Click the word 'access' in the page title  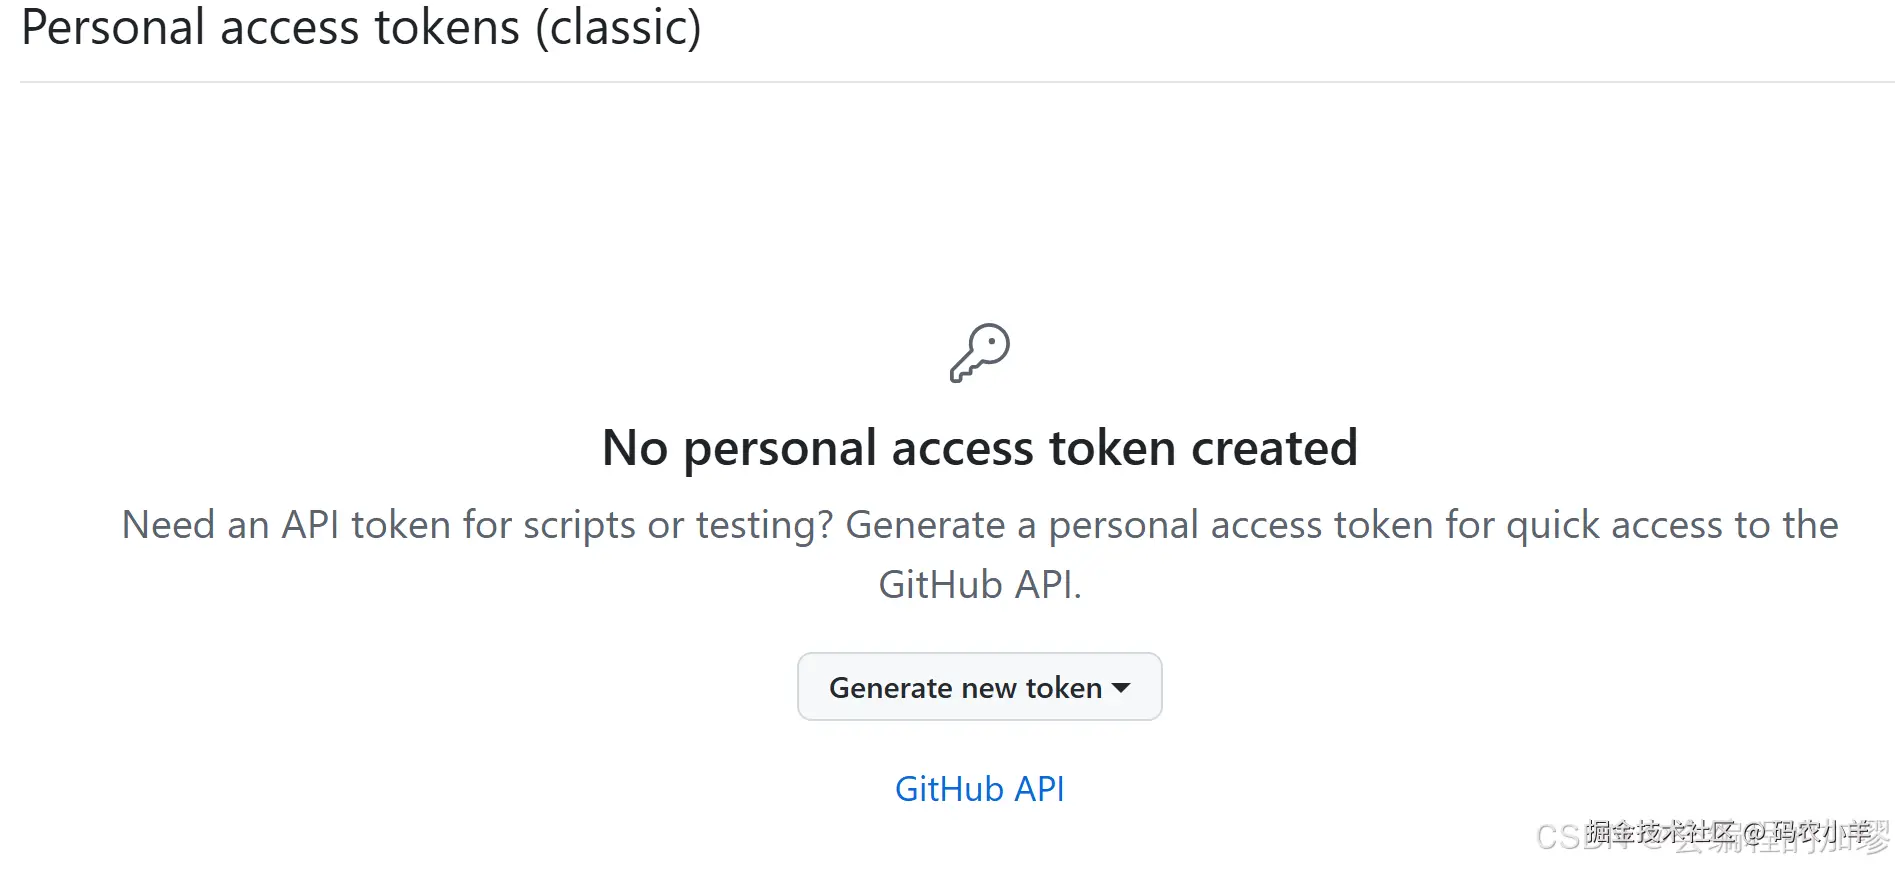click(289, 27)
